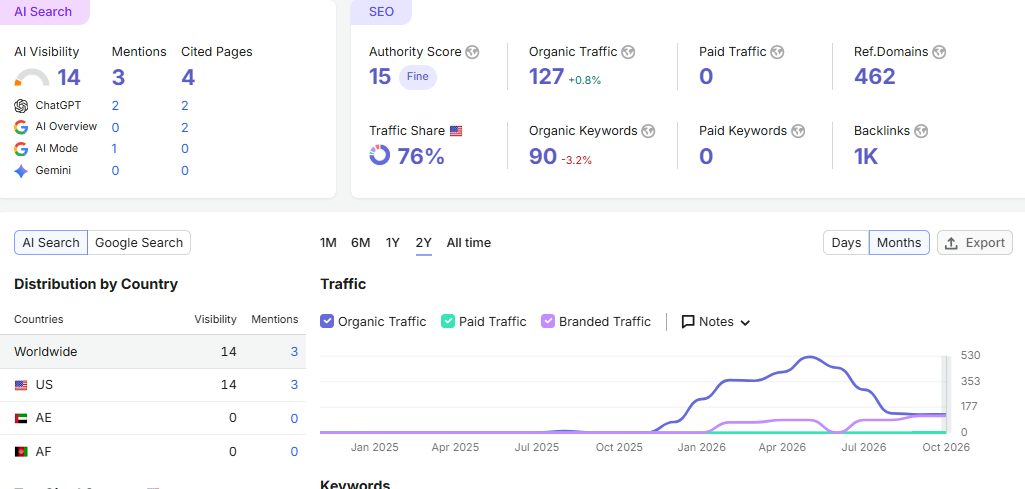Click the Visibility column header
This screenshot has width=1025, height=489.
215,320
